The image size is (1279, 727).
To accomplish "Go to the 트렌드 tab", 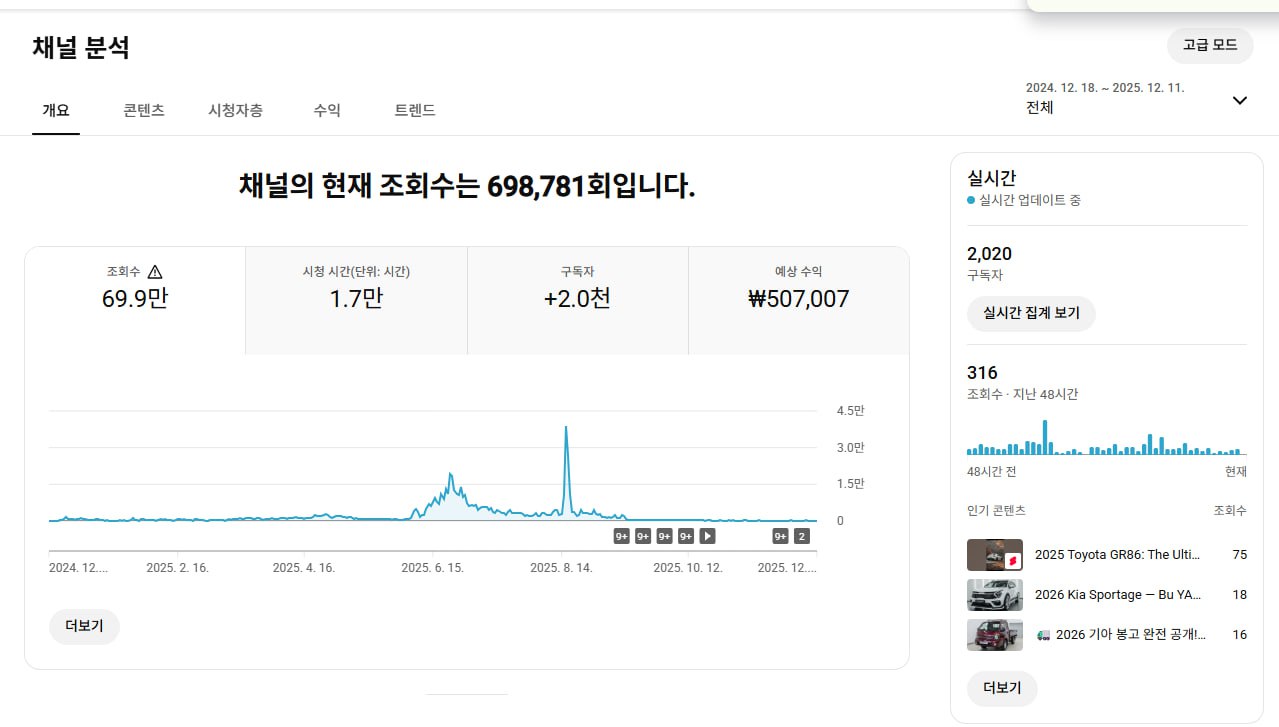I will coord(415,110).
